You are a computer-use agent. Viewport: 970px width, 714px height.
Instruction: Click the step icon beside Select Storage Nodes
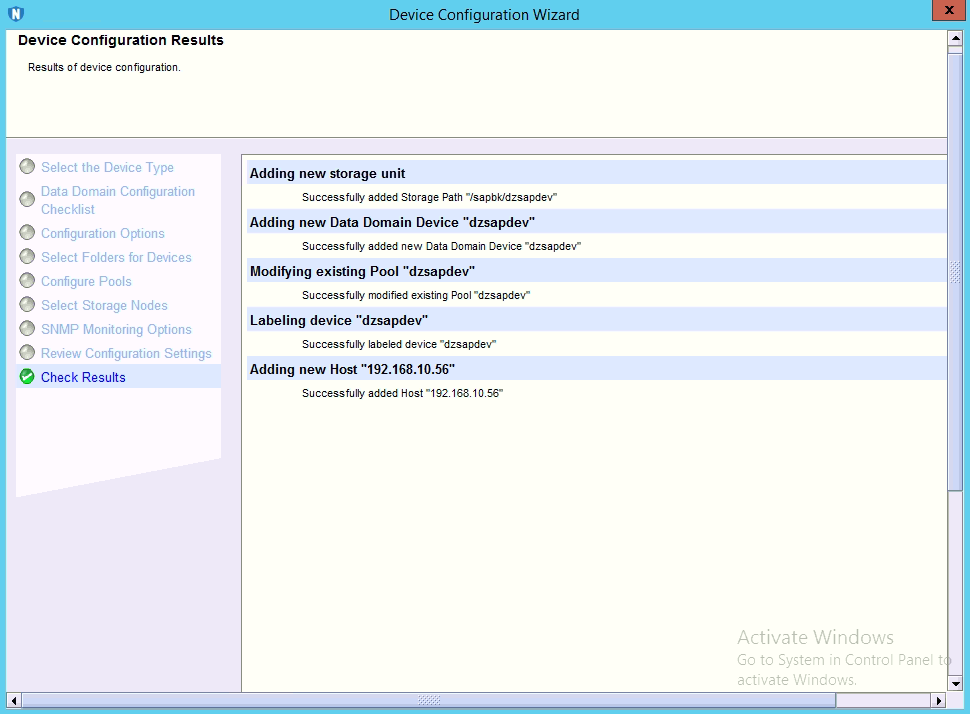point(27,305)
